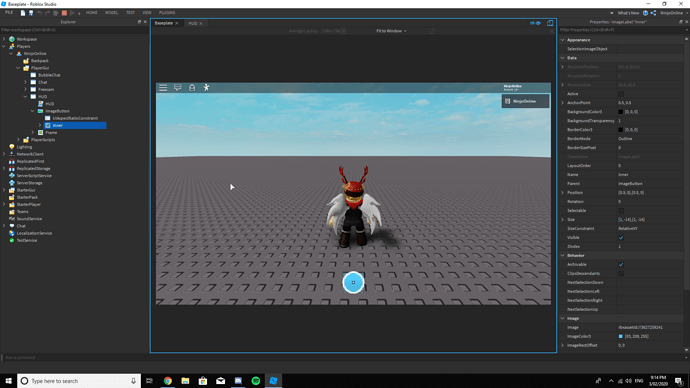Switch to the HUD document tab
This screenshot has width=690, height=388.
[193, 23]
